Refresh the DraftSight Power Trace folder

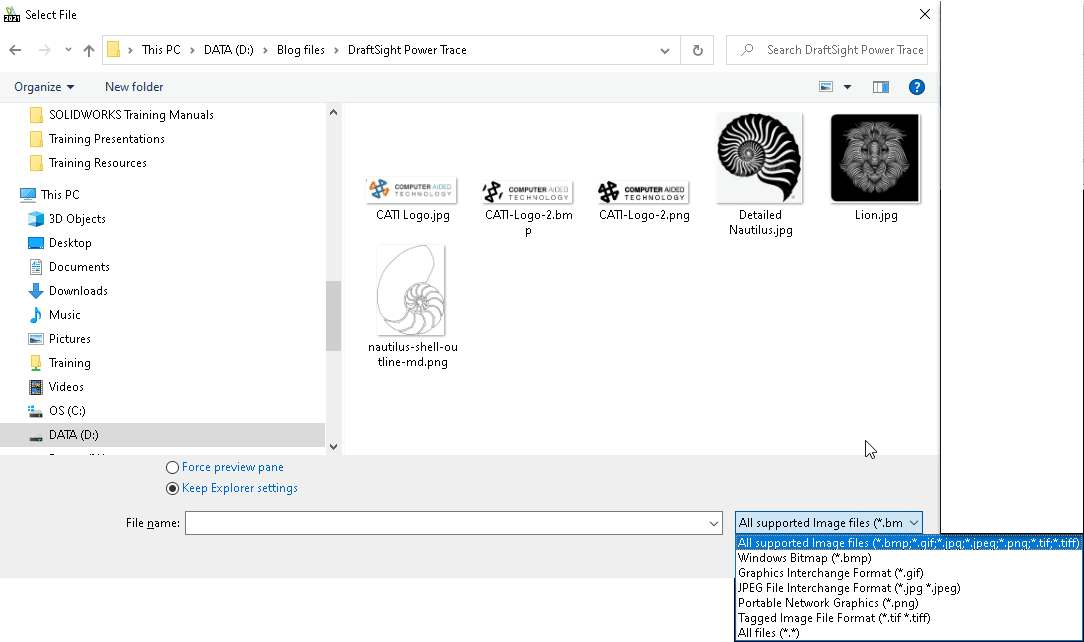point(697,50)
